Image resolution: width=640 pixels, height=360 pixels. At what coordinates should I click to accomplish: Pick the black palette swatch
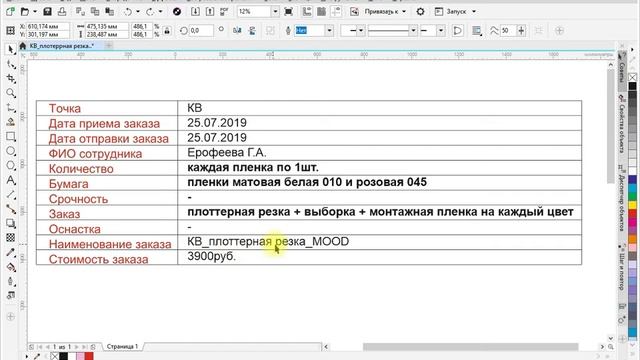(x=632, y=86)
